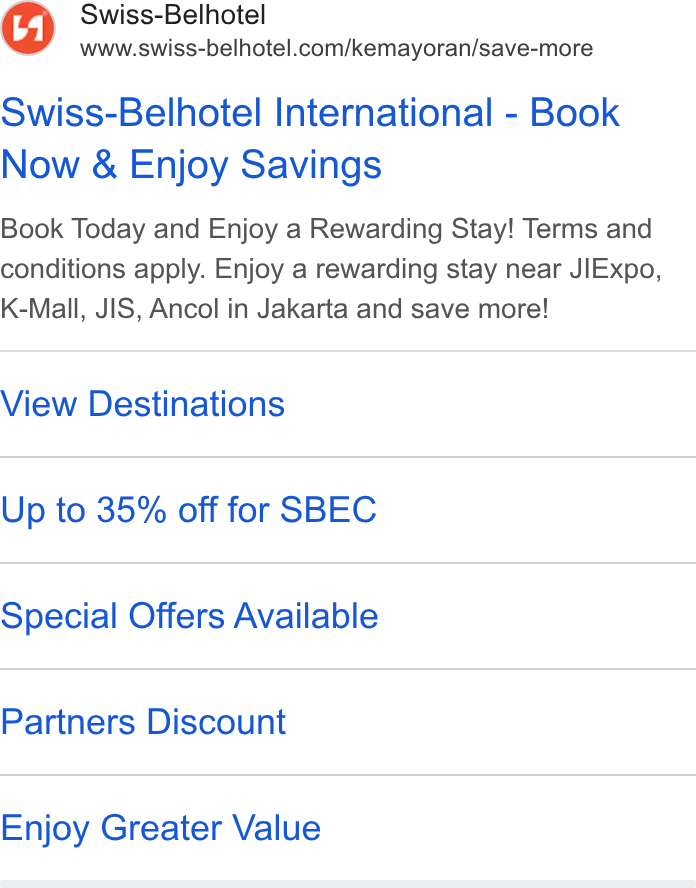Image resolution: width=696 pixels, height=888 pixels.
Task: Click the red Swiss-Belhotel logo icon
Action: click(x=28, y=28)
